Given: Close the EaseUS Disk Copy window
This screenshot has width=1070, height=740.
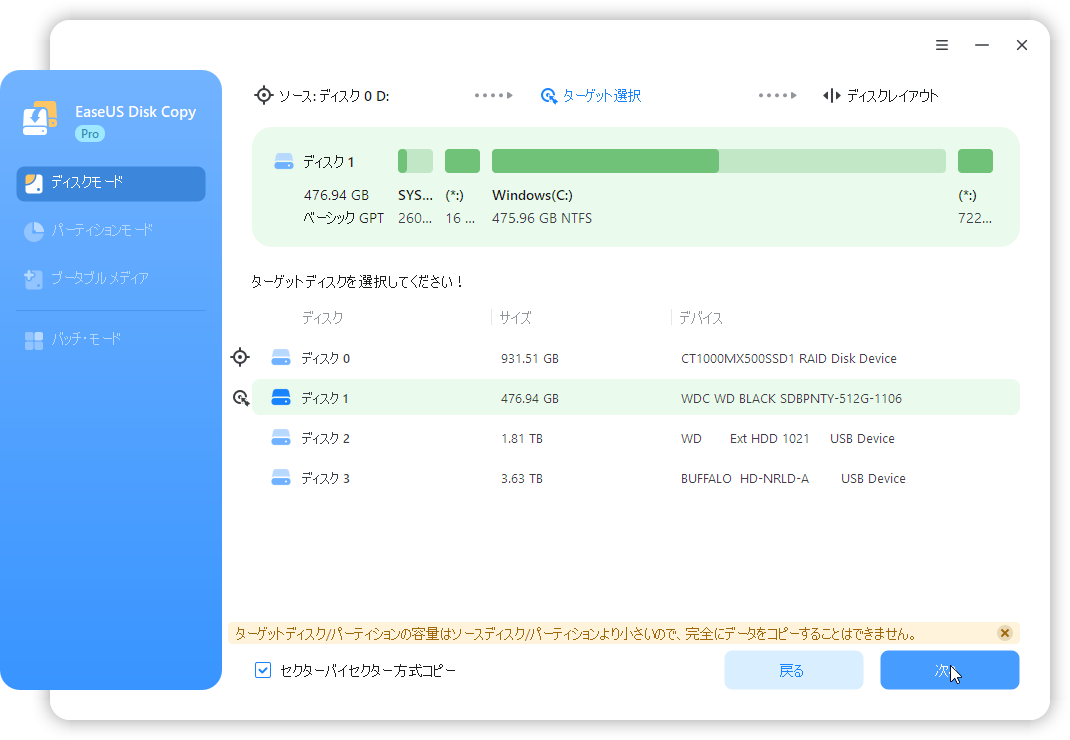Looking at the screenshot, I should [1022, 45].
